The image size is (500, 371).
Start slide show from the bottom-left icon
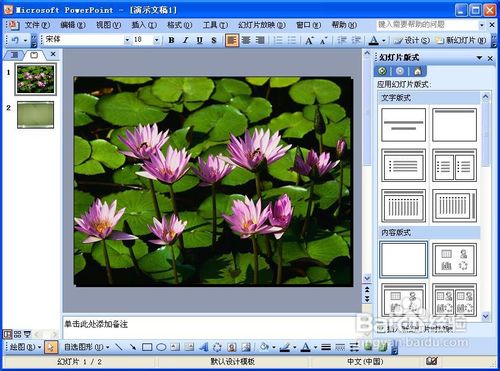[x=27, y=334]
